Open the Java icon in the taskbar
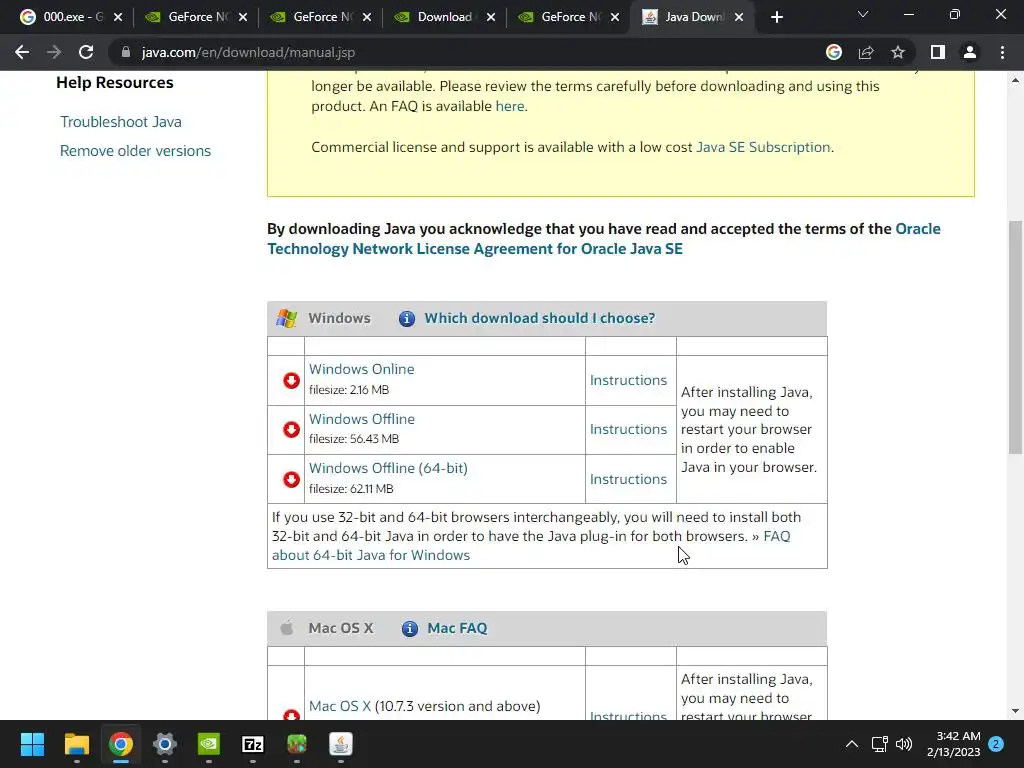Screen dimensions: 1024x768 point(340,744)
